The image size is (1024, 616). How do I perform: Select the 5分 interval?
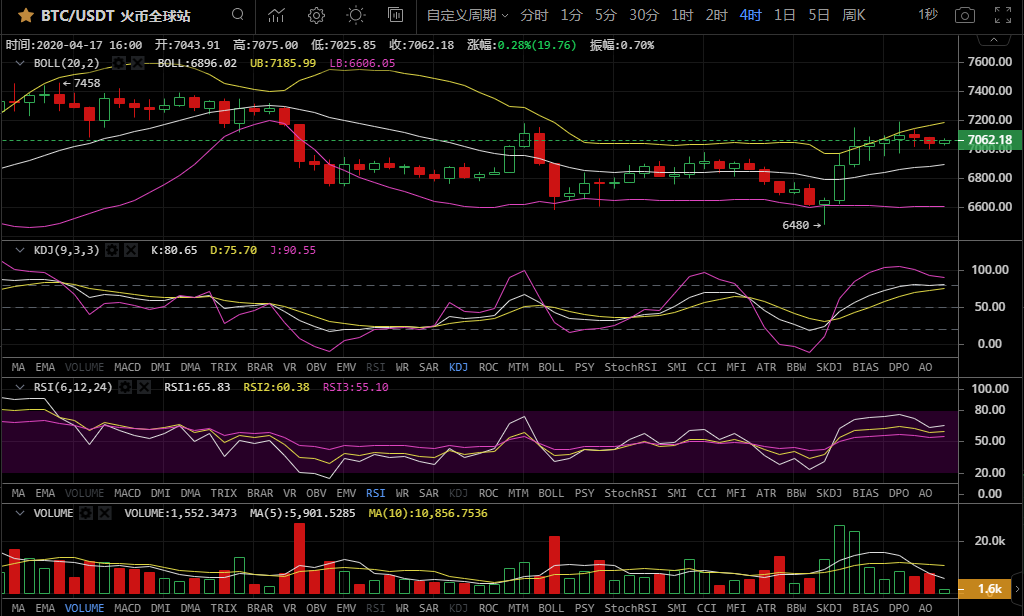click(605, 15)
